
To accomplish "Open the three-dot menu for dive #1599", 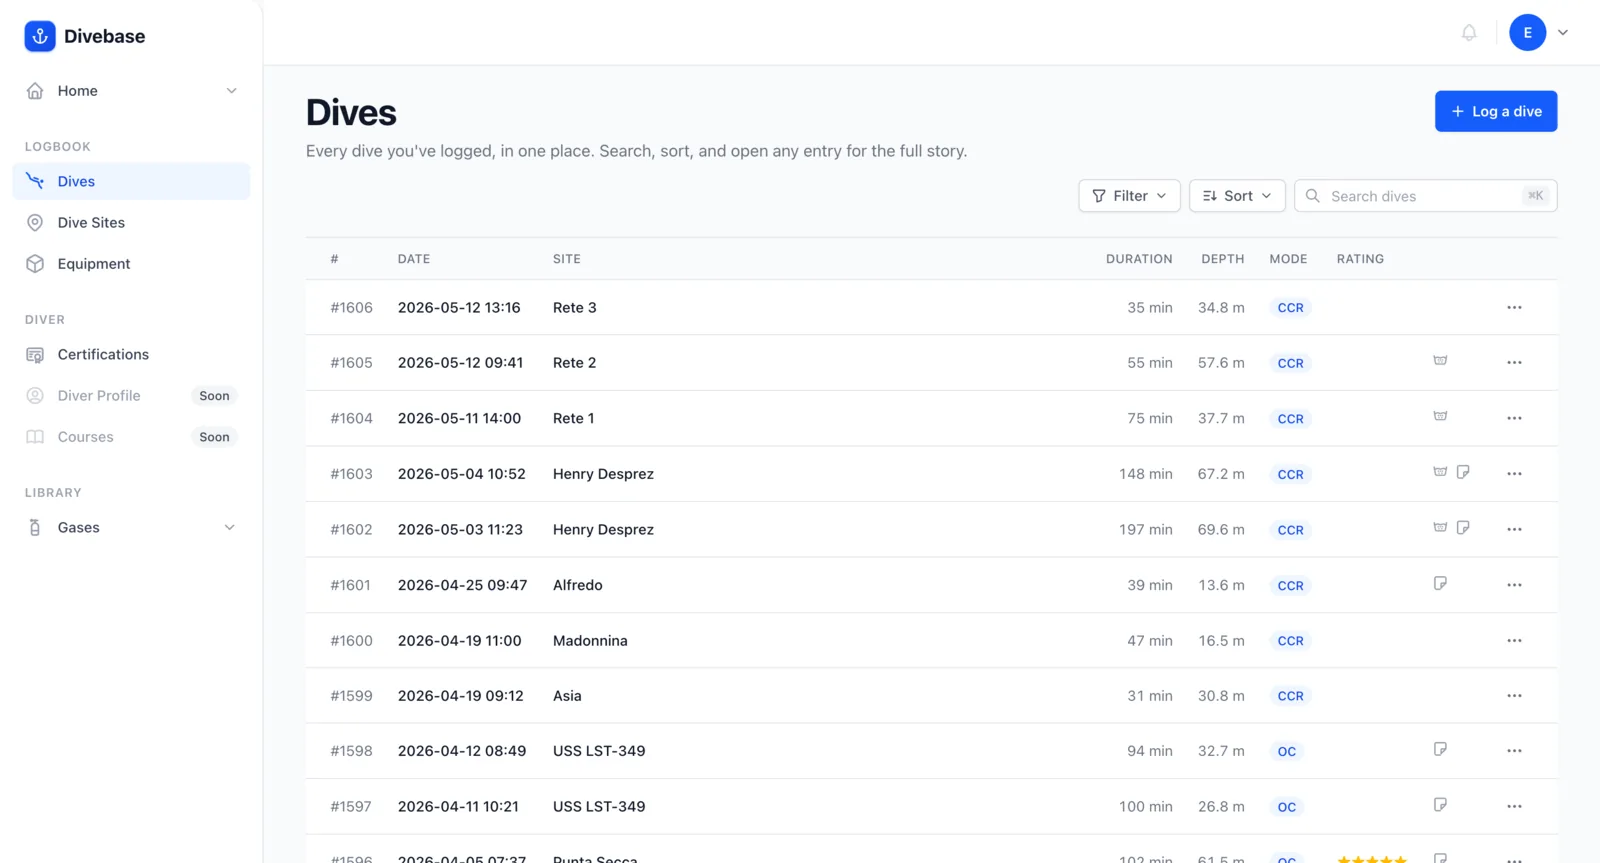I will pos(1514,696).
